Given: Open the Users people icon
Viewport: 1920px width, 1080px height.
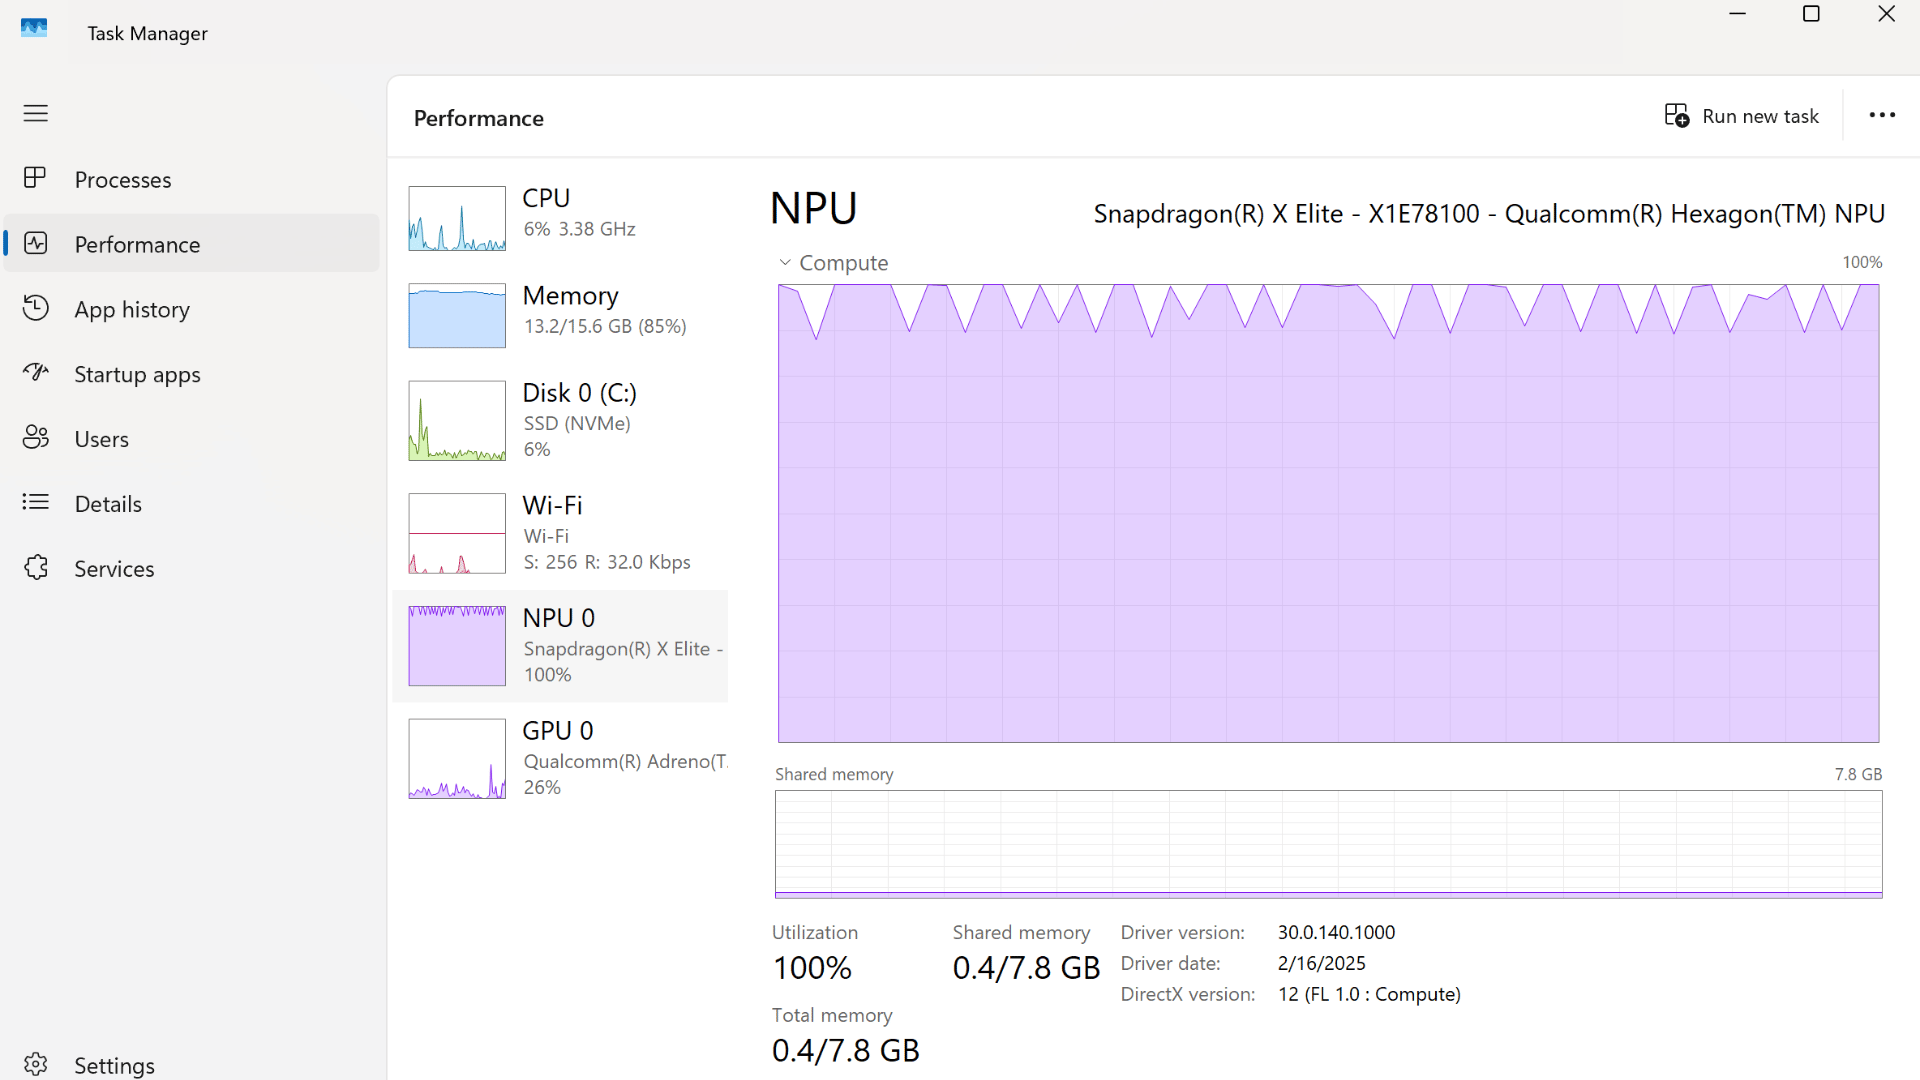Looking at the screenshot, I should tap(35, 438).
